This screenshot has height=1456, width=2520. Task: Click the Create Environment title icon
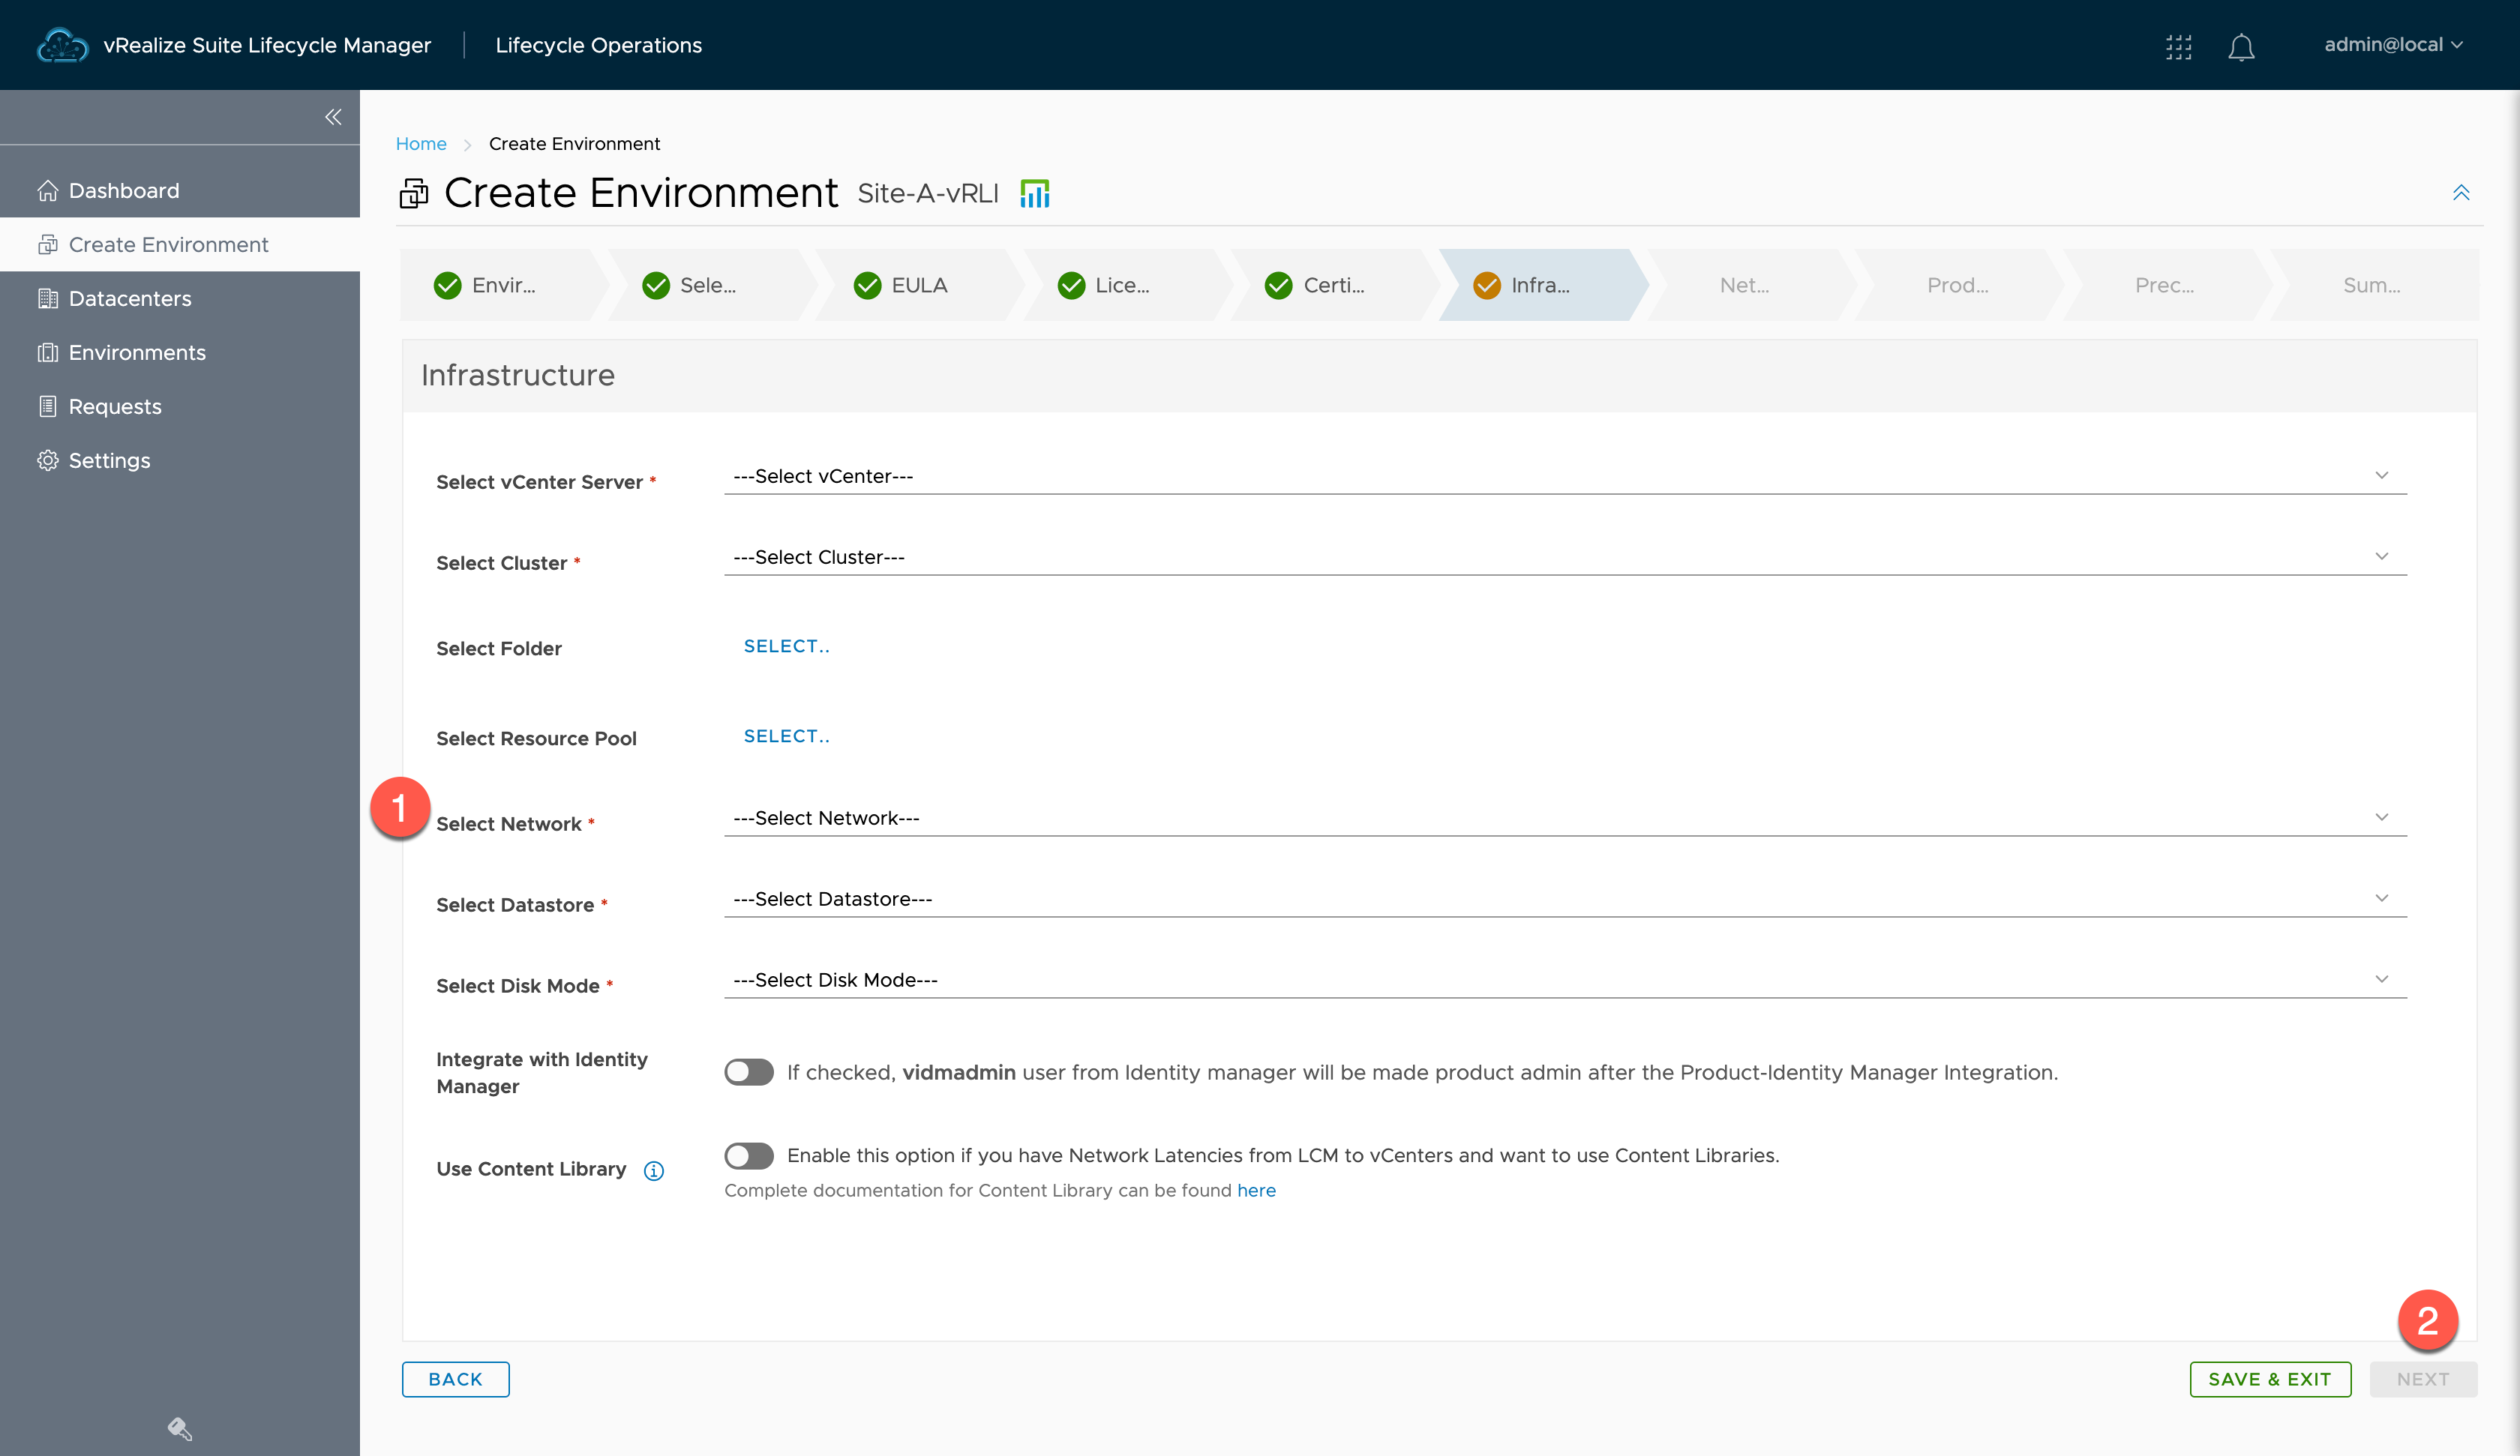point(413,193)
